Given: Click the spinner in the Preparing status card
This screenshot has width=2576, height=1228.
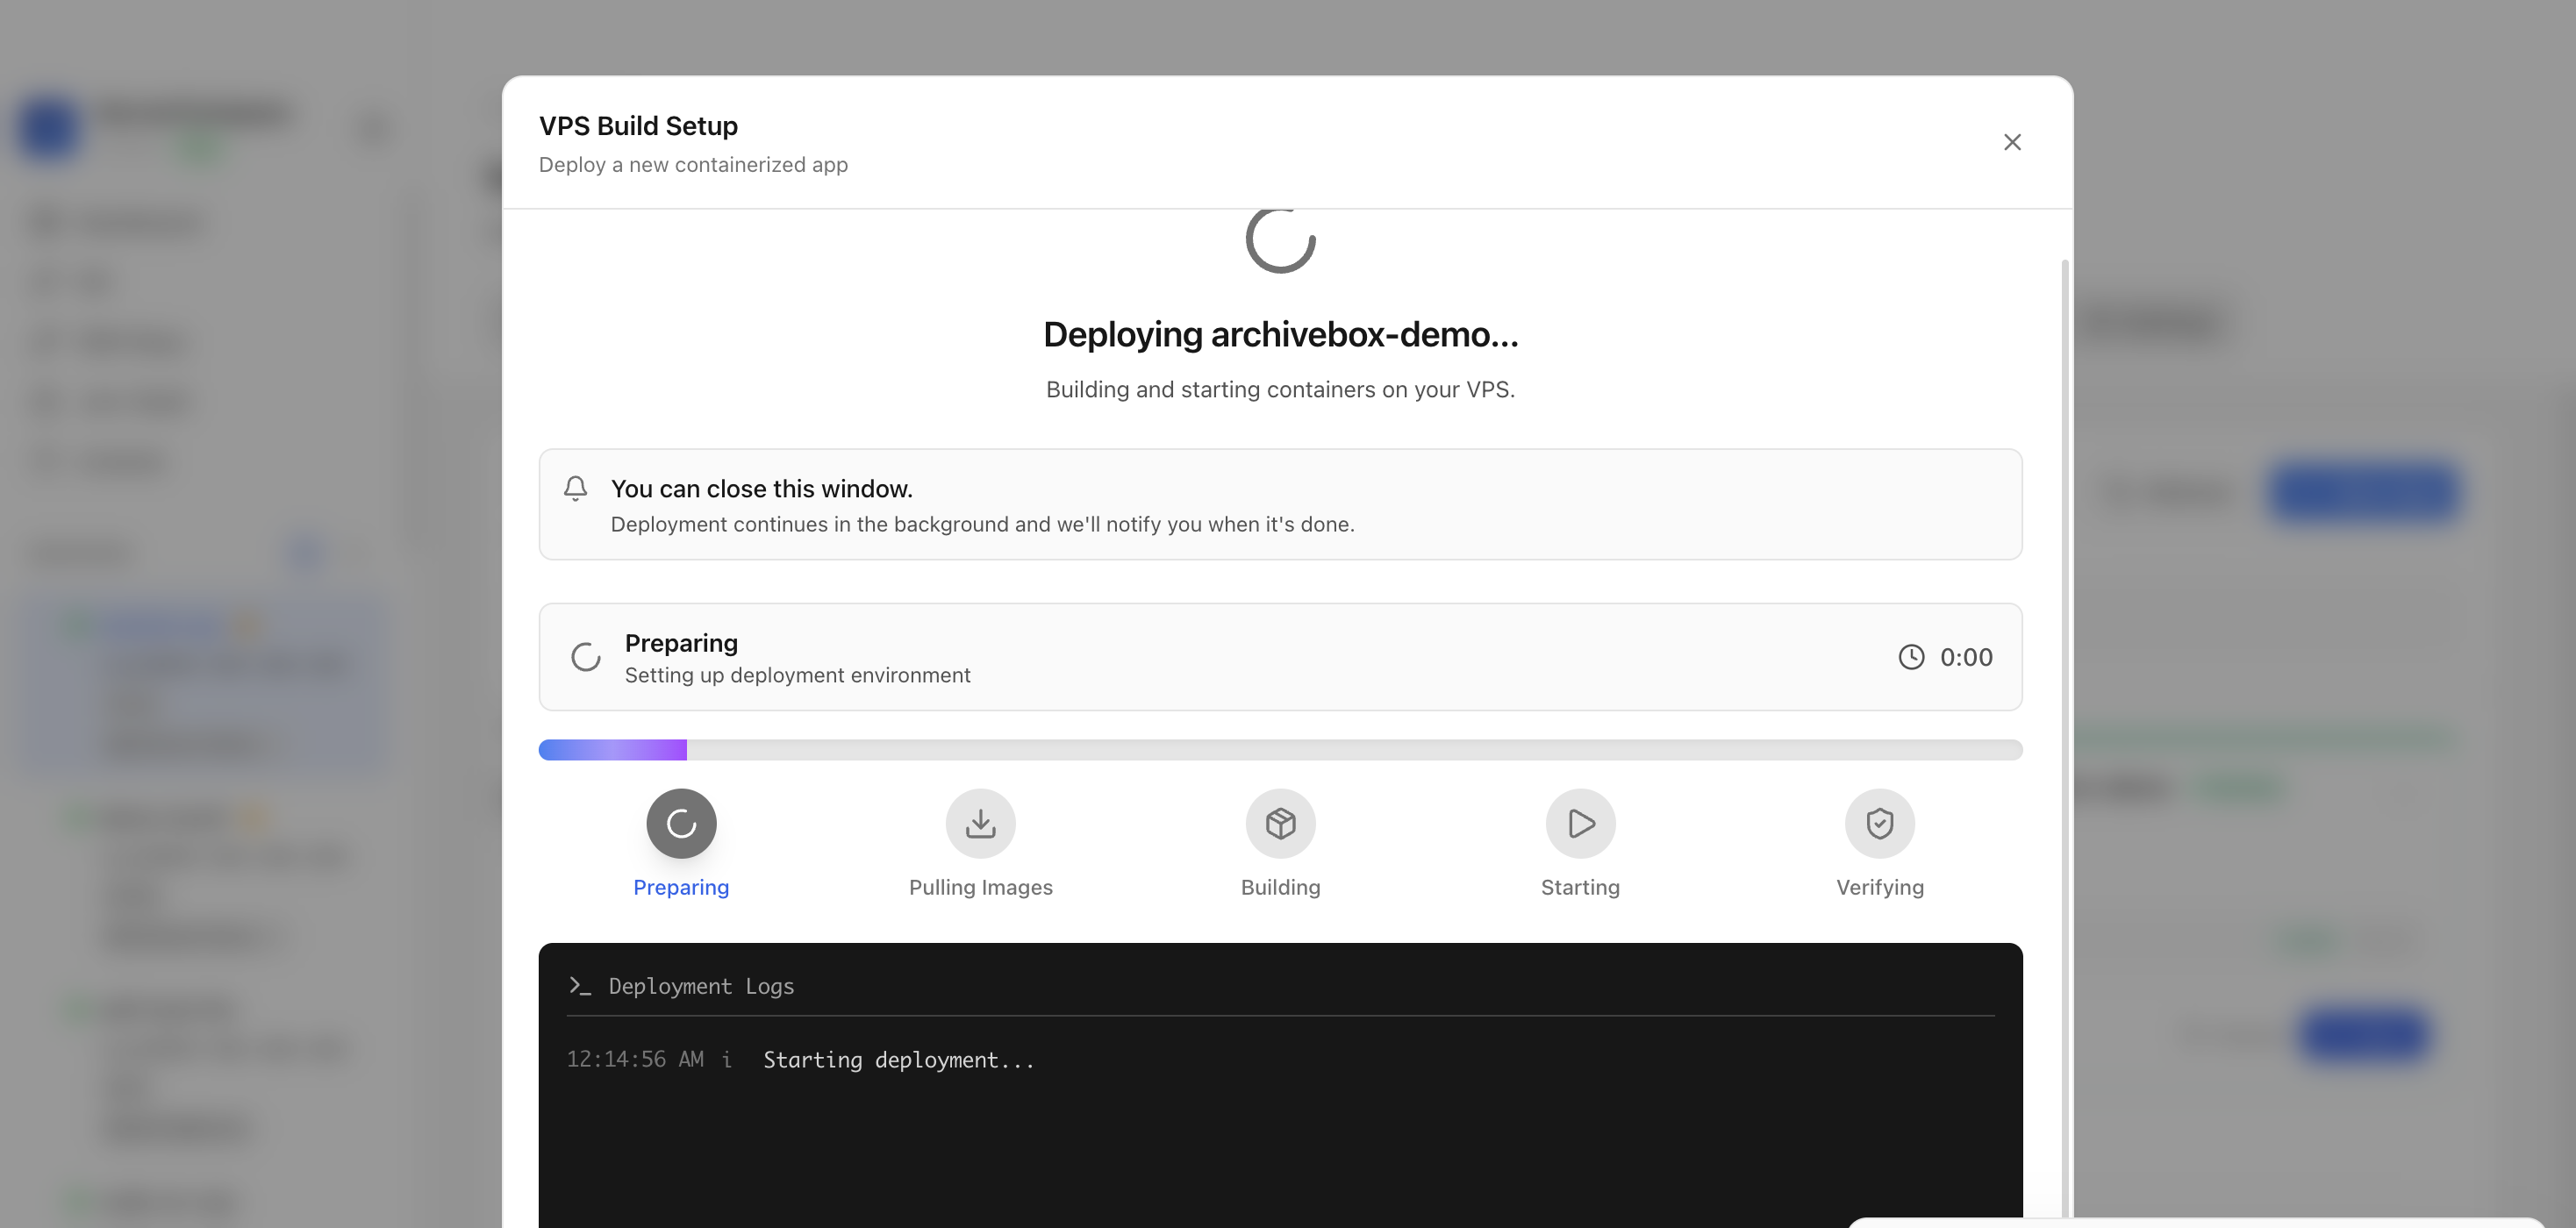Looking at the screenshot, I should pos(586,657).
